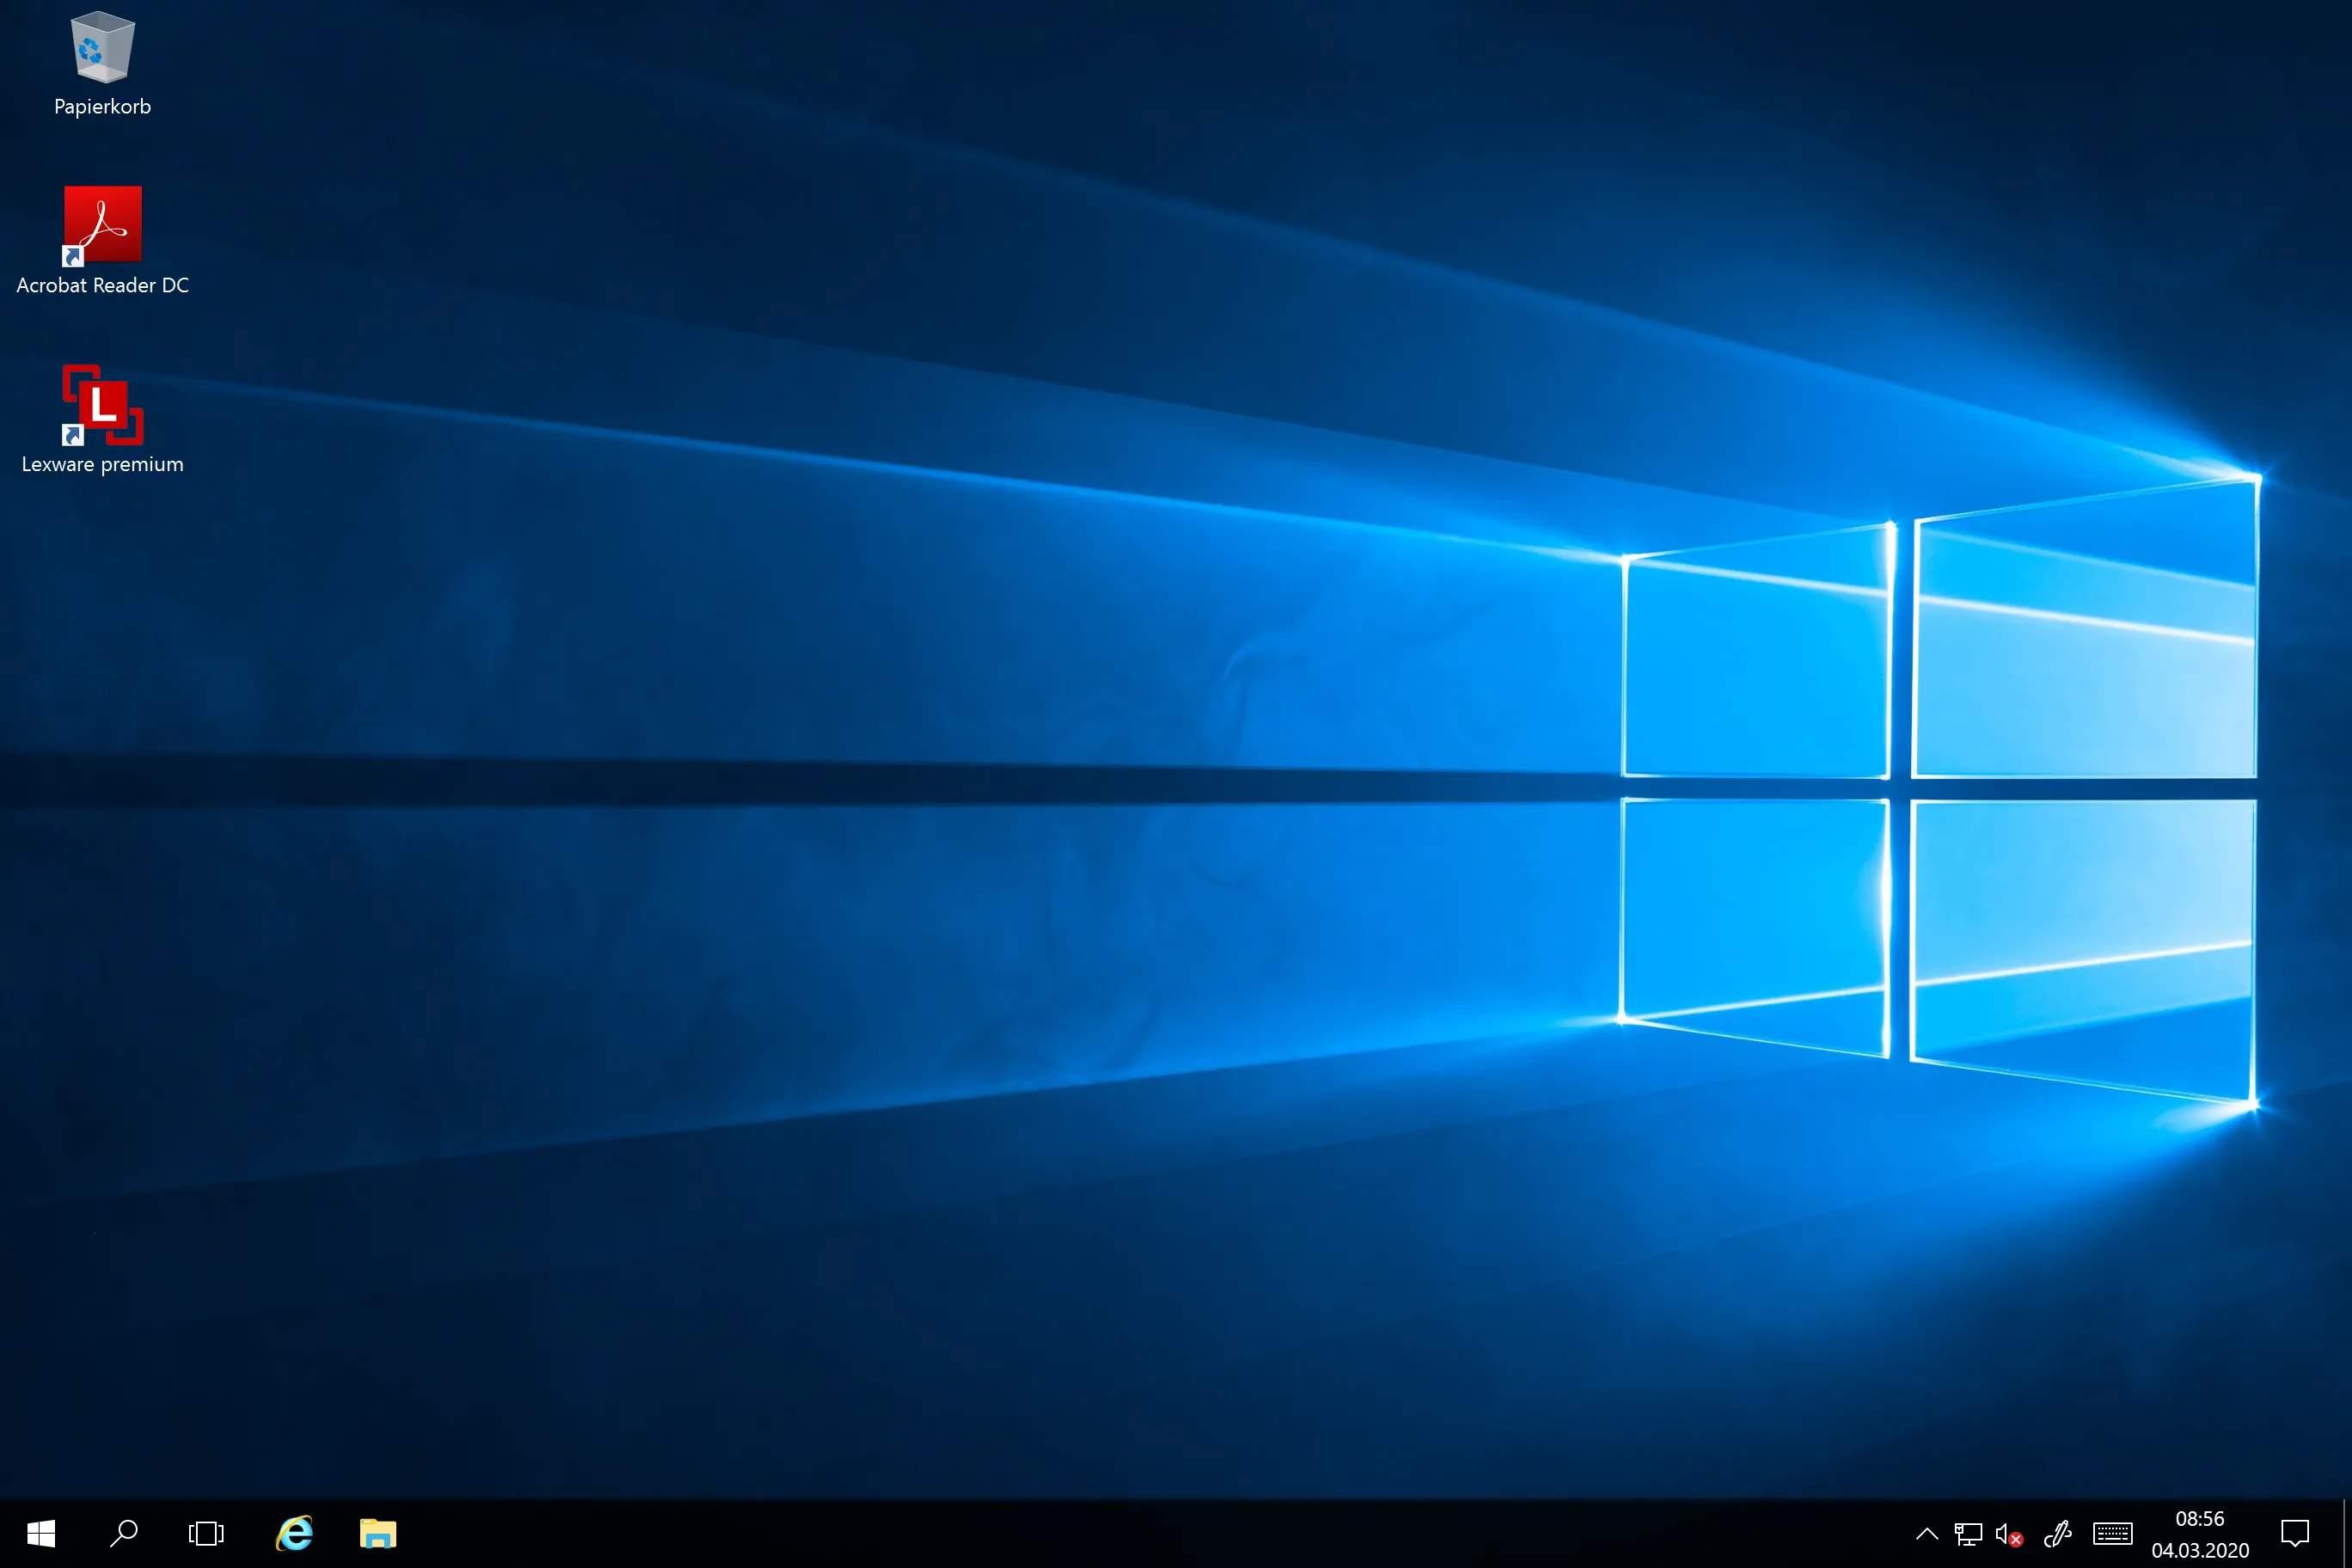Open the Action Center notifications
This screenshot has height=1568, width=2352.
click(2295, 1534)
